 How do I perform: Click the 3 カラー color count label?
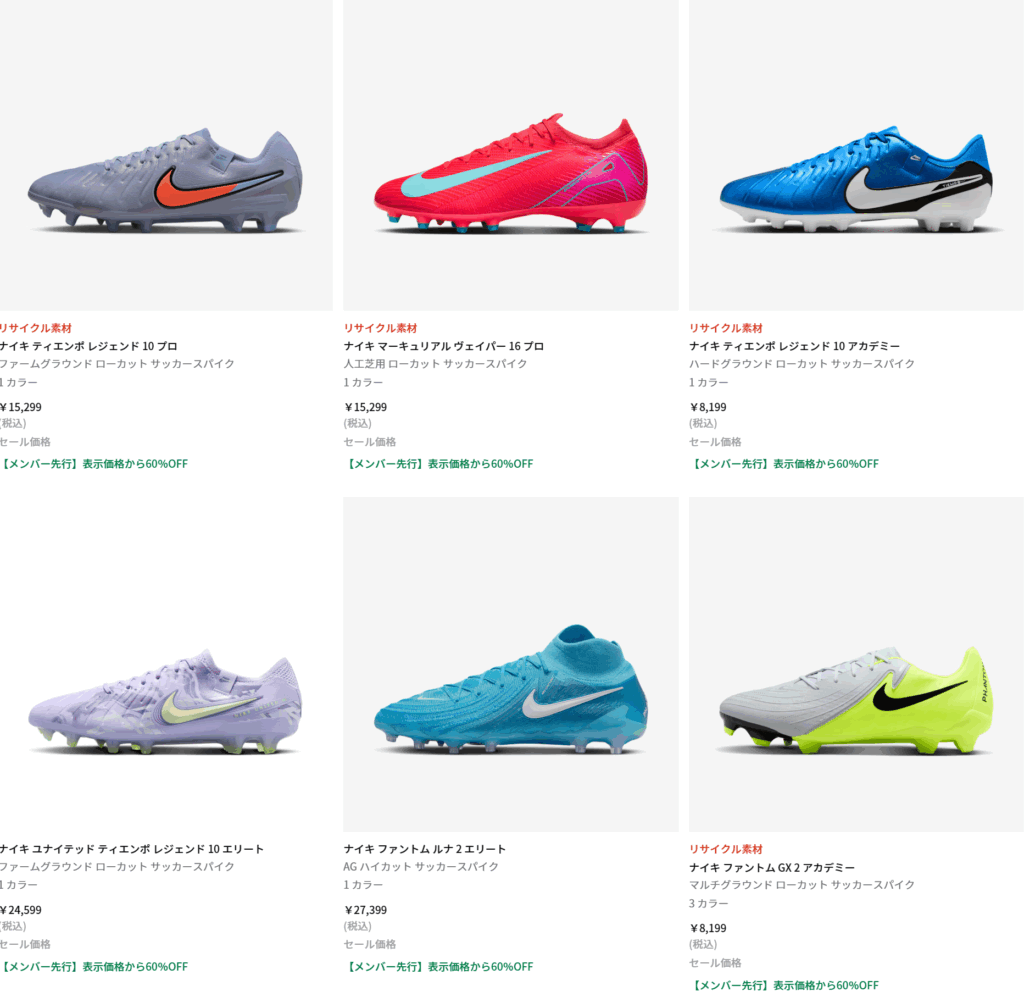709,903
